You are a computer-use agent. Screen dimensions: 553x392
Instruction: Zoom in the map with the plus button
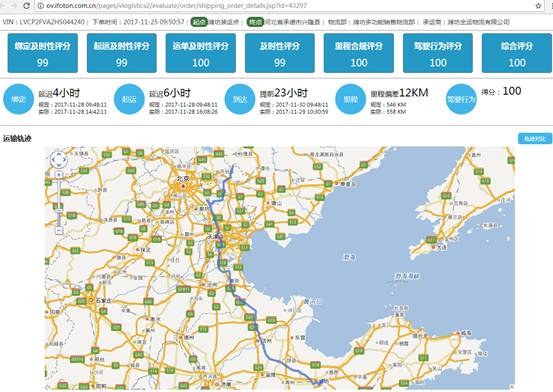click(59, 175)
